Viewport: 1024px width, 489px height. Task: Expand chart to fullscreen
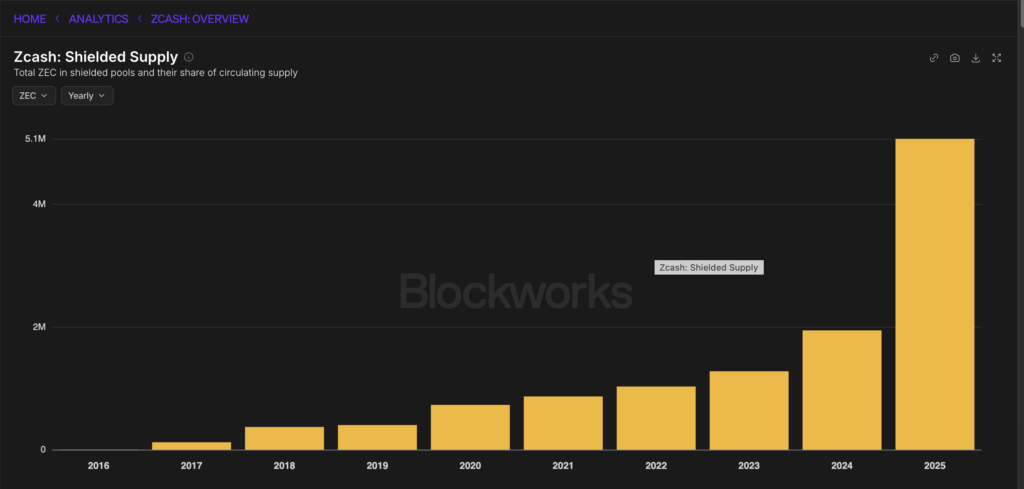[997, 58]
